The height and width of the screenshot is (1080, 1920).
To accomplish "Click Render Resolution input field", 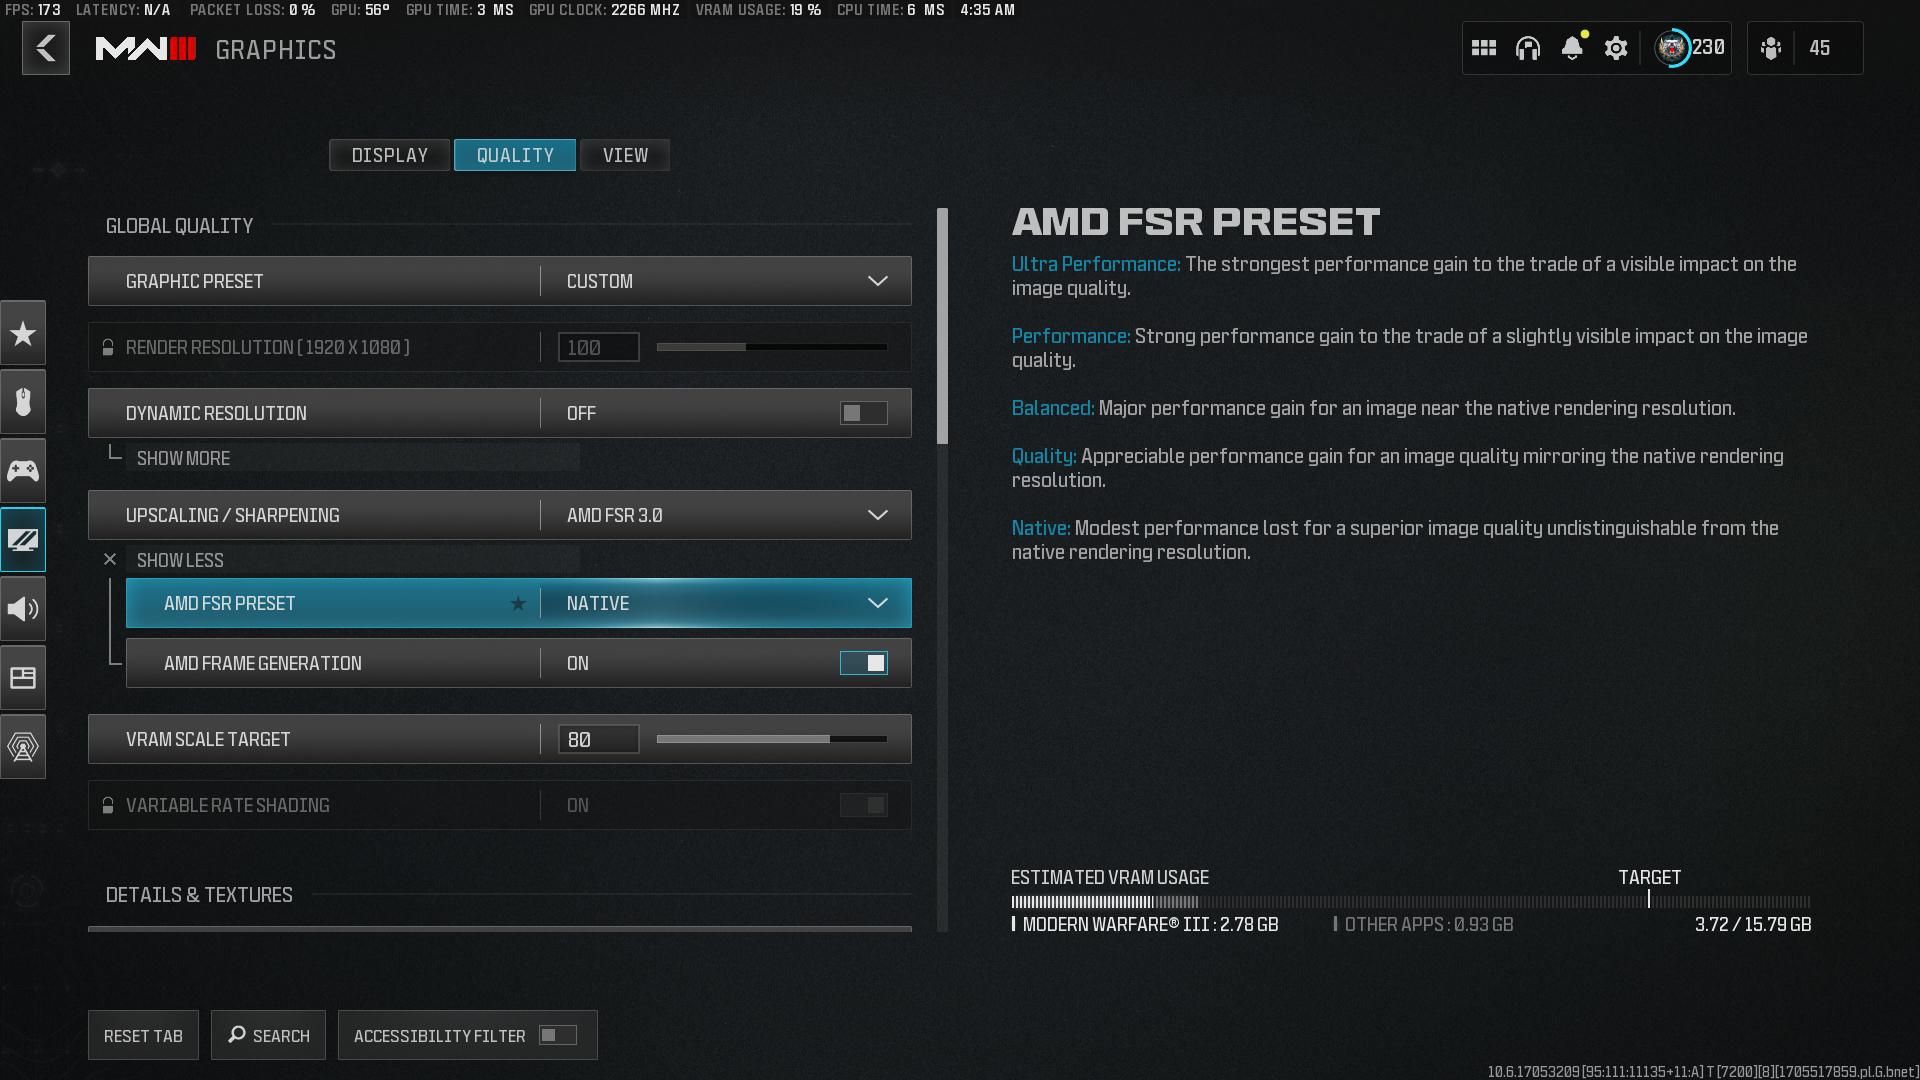I will [x=596, y=347].
